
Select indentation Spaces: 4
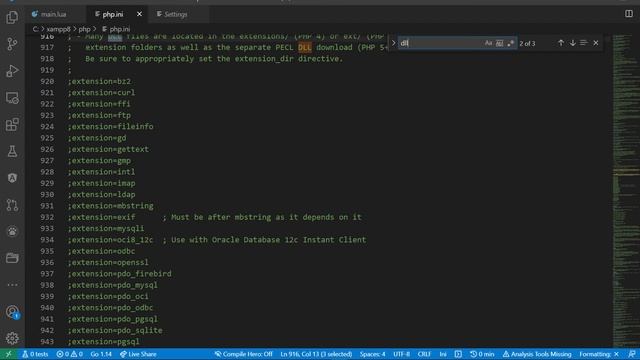tap(372, 354)
